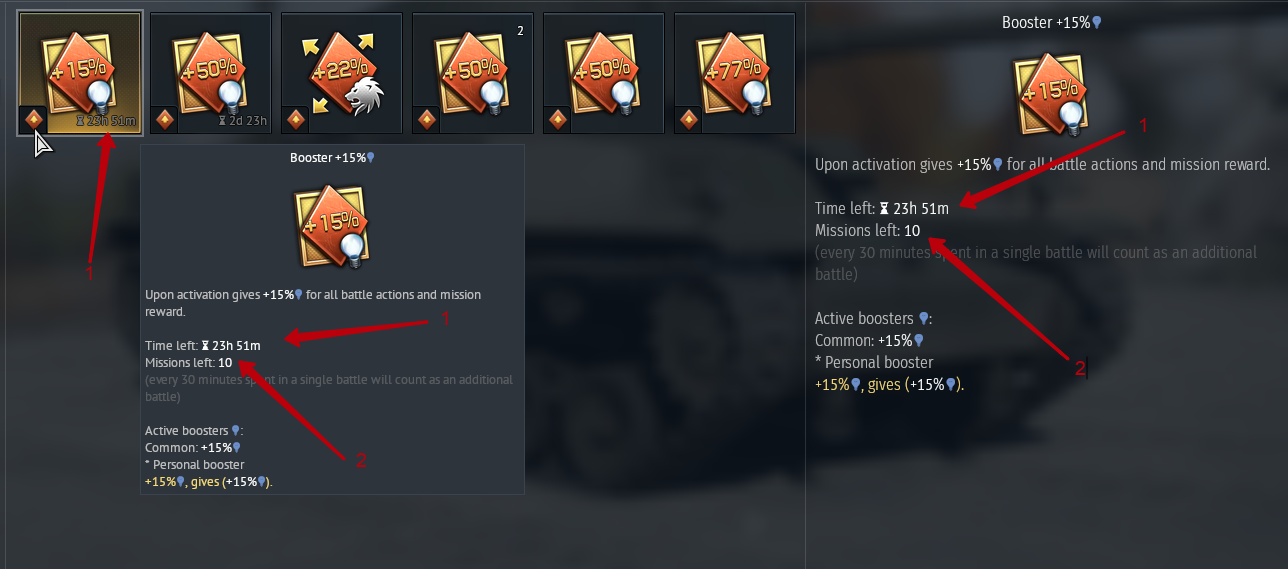Screen dimensions: 1288x569
Task: Click Time left 23h 51m in right panel
Action: tap(882, 208)
